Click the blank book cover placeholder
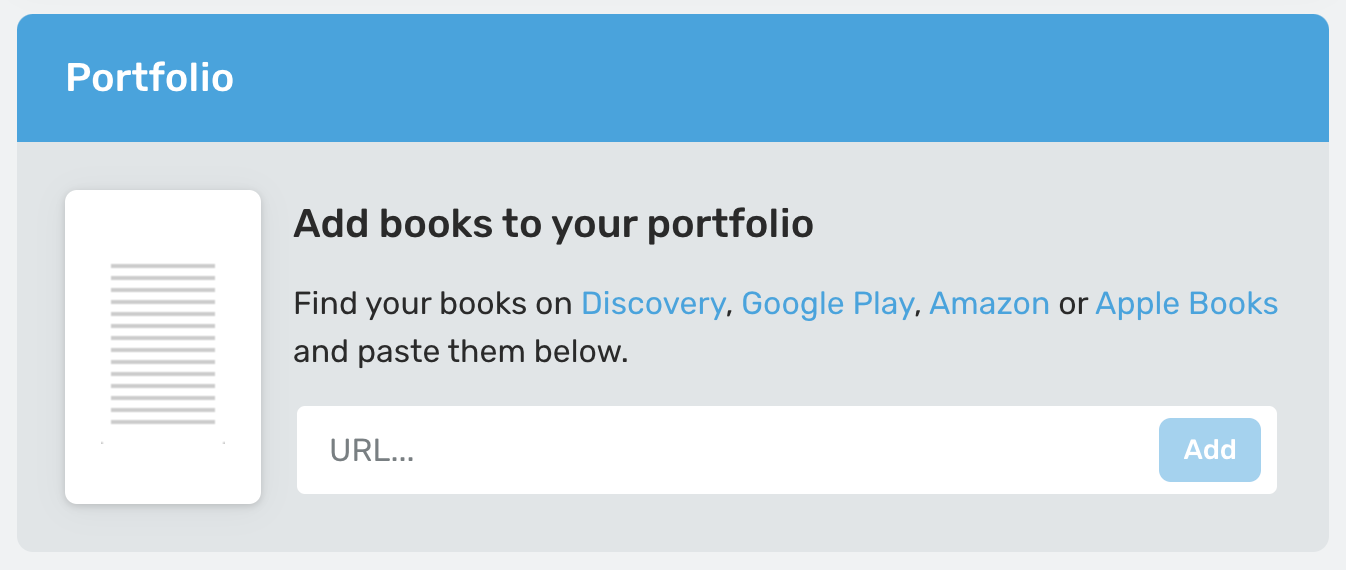Viewport: 1346px width, 570px height. click(163, 346)
